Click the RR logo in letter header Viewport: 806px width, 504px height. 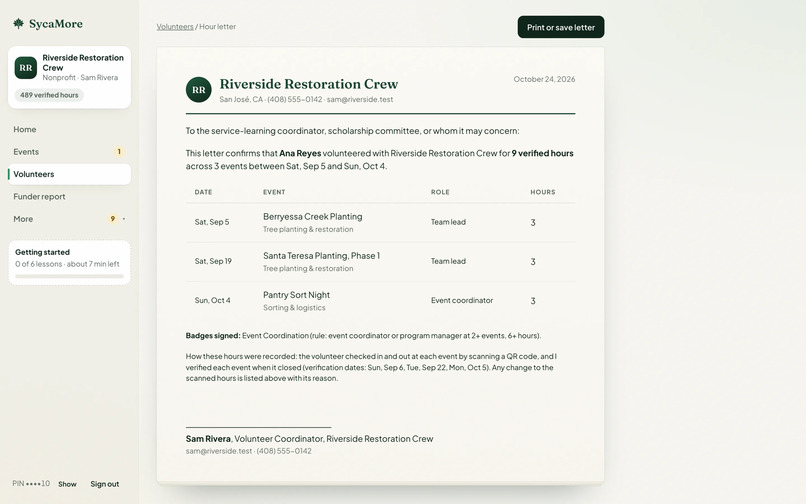(x=198, y=90)
